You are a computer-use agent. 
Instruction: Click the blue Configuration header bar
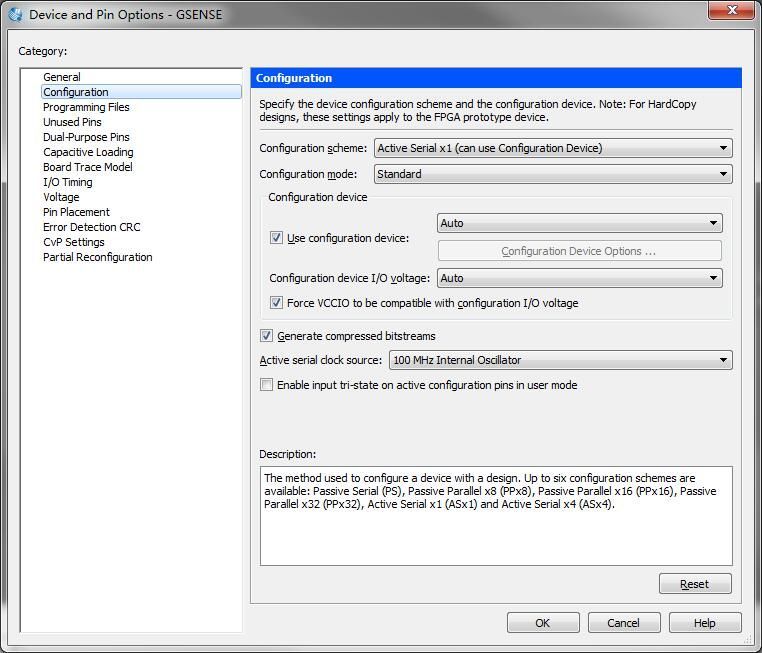(496, 78)
